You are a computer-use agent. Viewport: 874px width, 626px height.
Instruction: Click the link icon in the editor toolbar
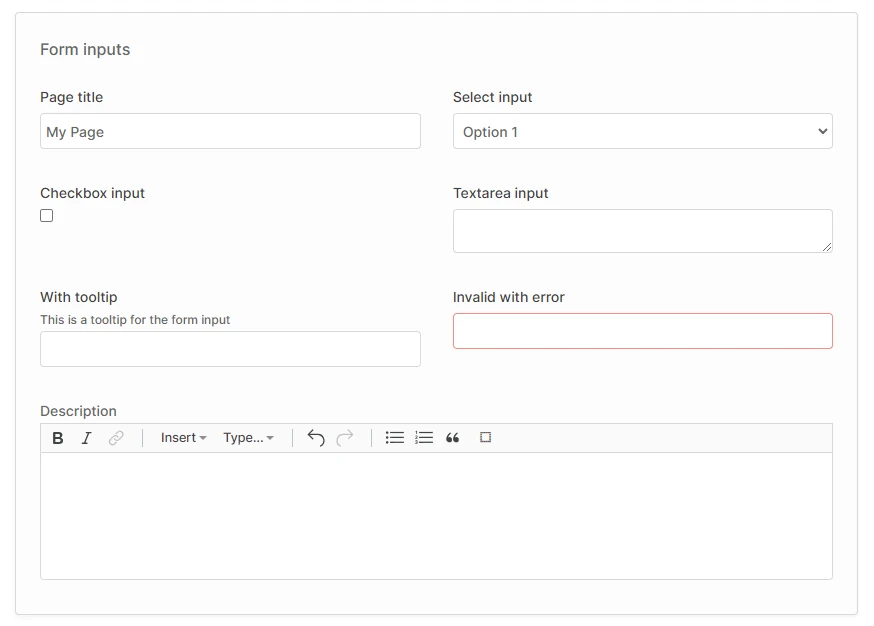click(x=116, y=437)
